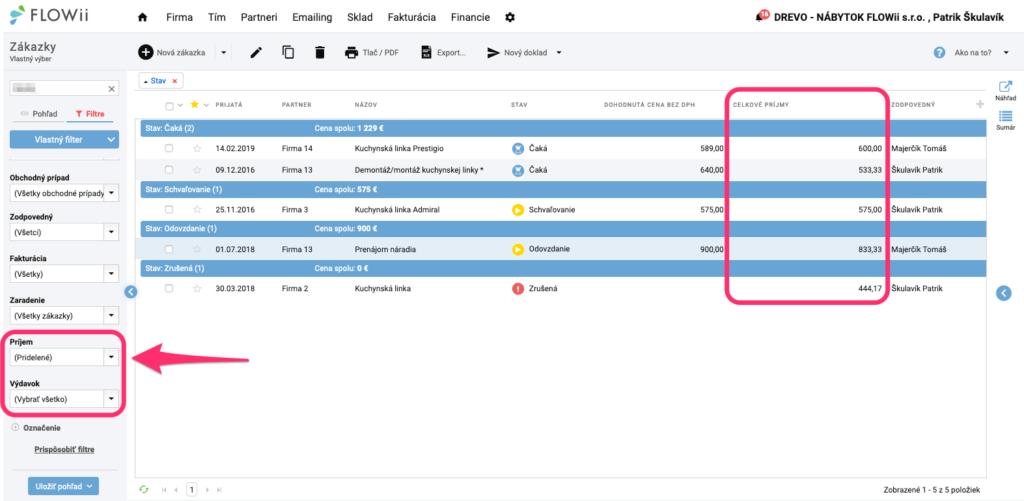Image resolution: width=1024 pixels, height=501 pixels.
Task: Click the Prispôsobiť filtre link
Action: tap(65, 450)
